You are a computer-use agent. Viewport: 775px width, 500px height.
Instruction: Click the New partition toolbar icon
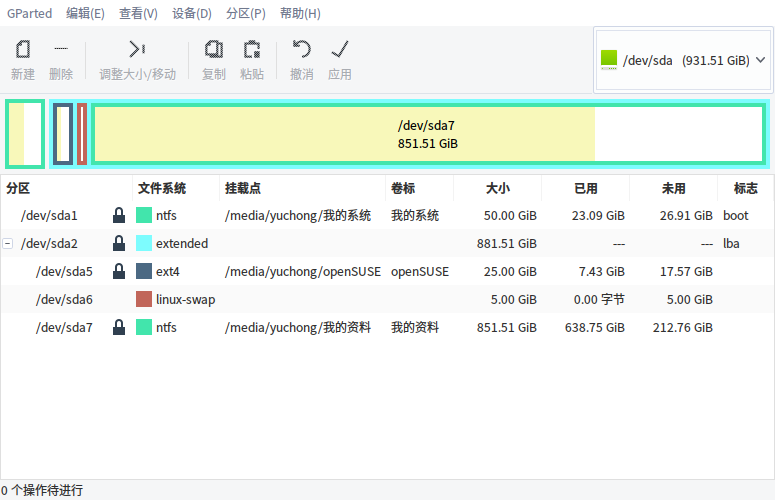tap(23, 49)
